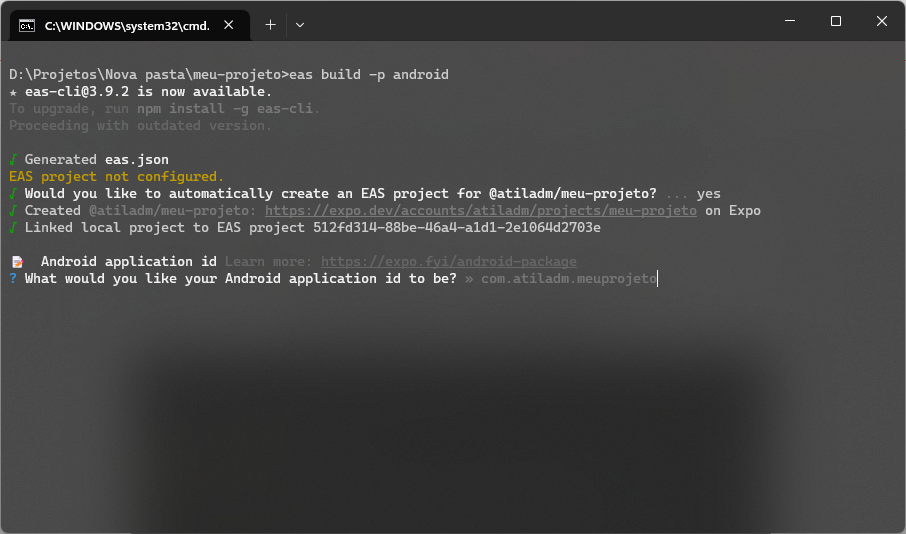Click the blue question mark prompt icon
906x534 pixels.
(x=13, y=279)
